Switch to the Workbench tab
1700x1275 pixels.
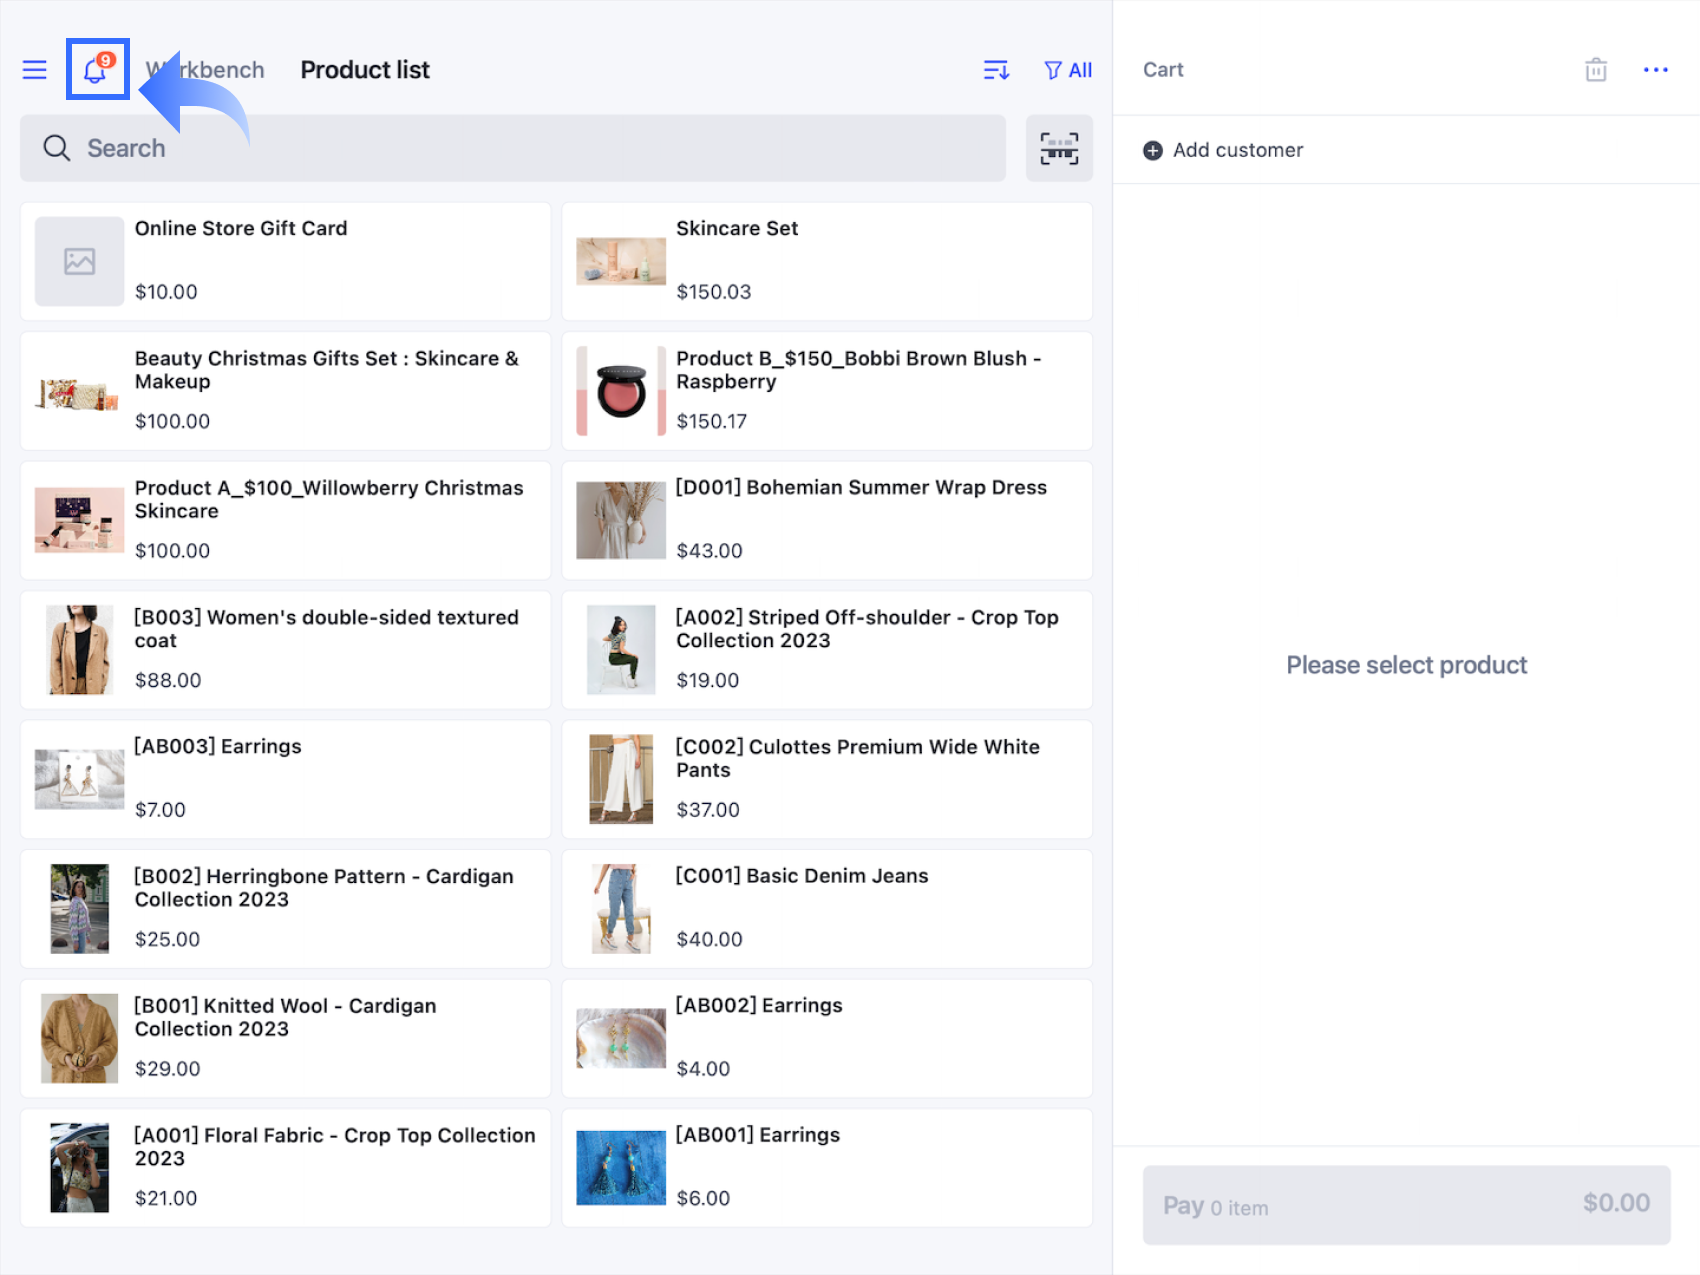point(205,70)
